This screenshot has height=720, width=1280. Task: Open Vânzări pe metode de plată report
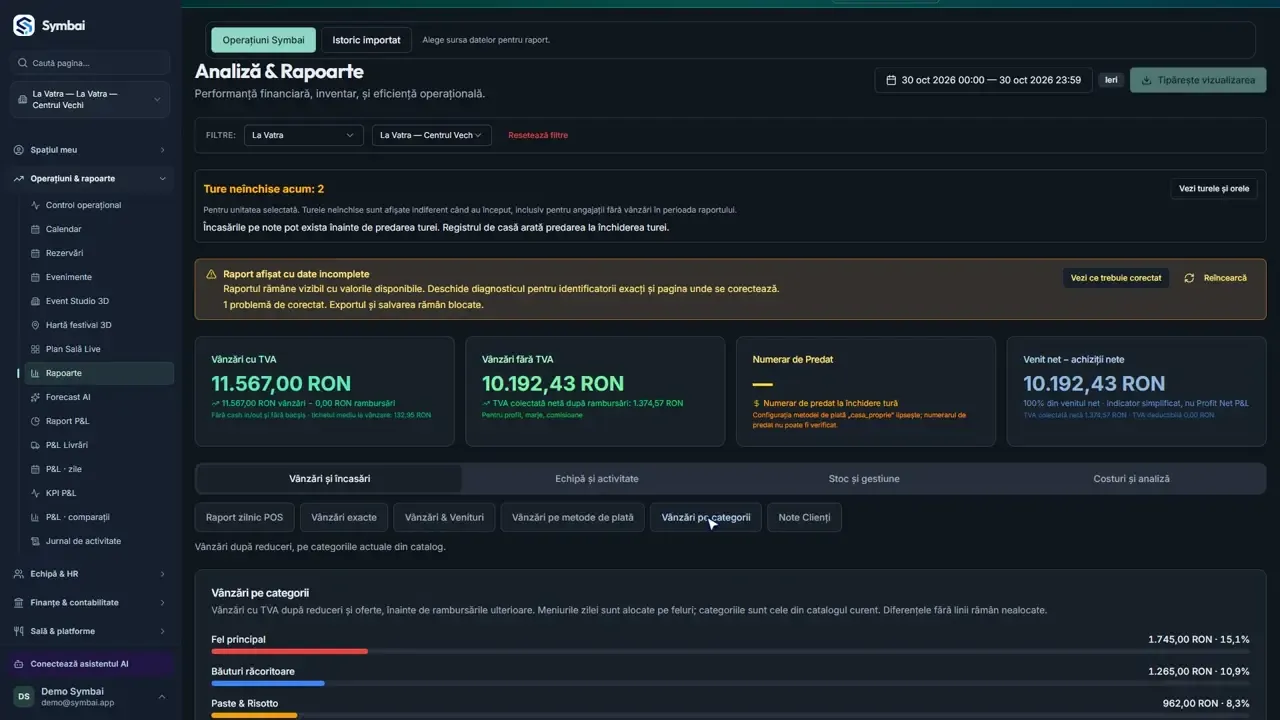tap(573, 517)
